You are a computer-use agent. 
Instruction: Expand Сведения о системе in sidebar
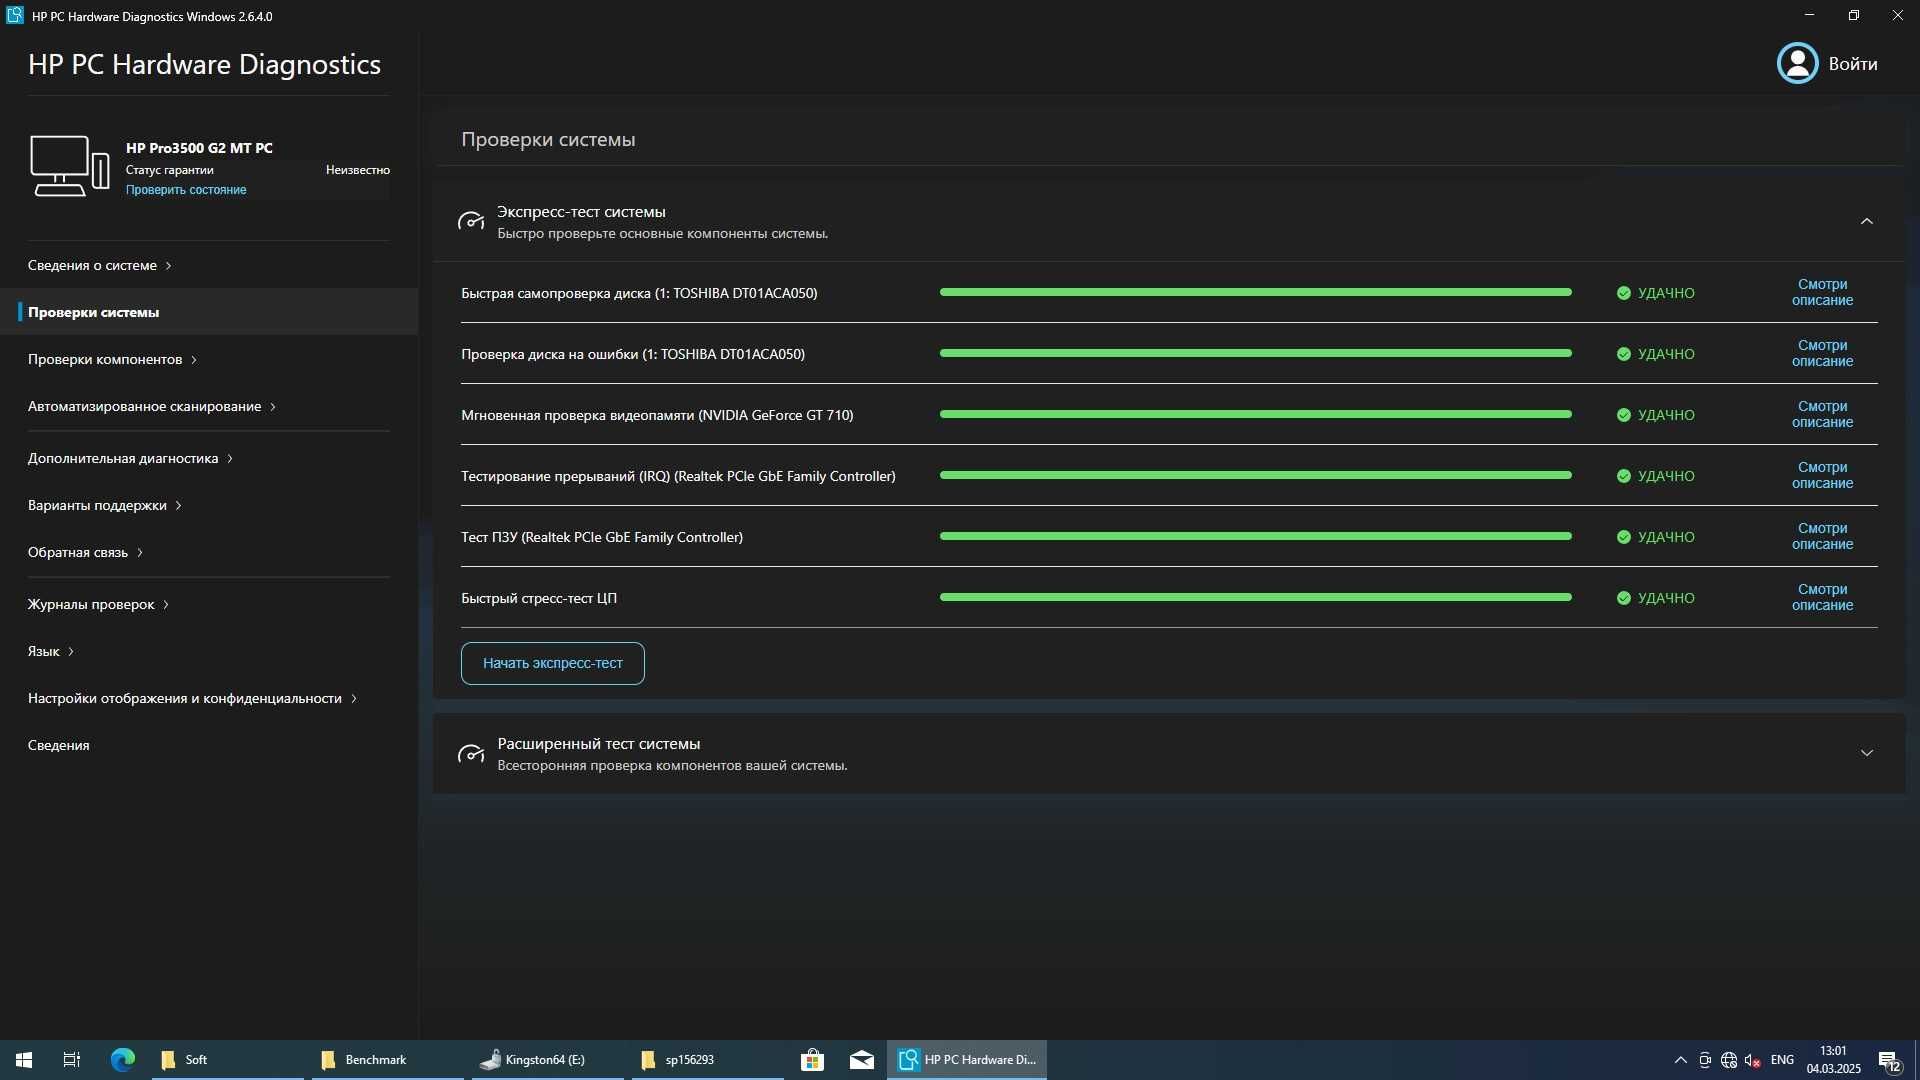100,265
